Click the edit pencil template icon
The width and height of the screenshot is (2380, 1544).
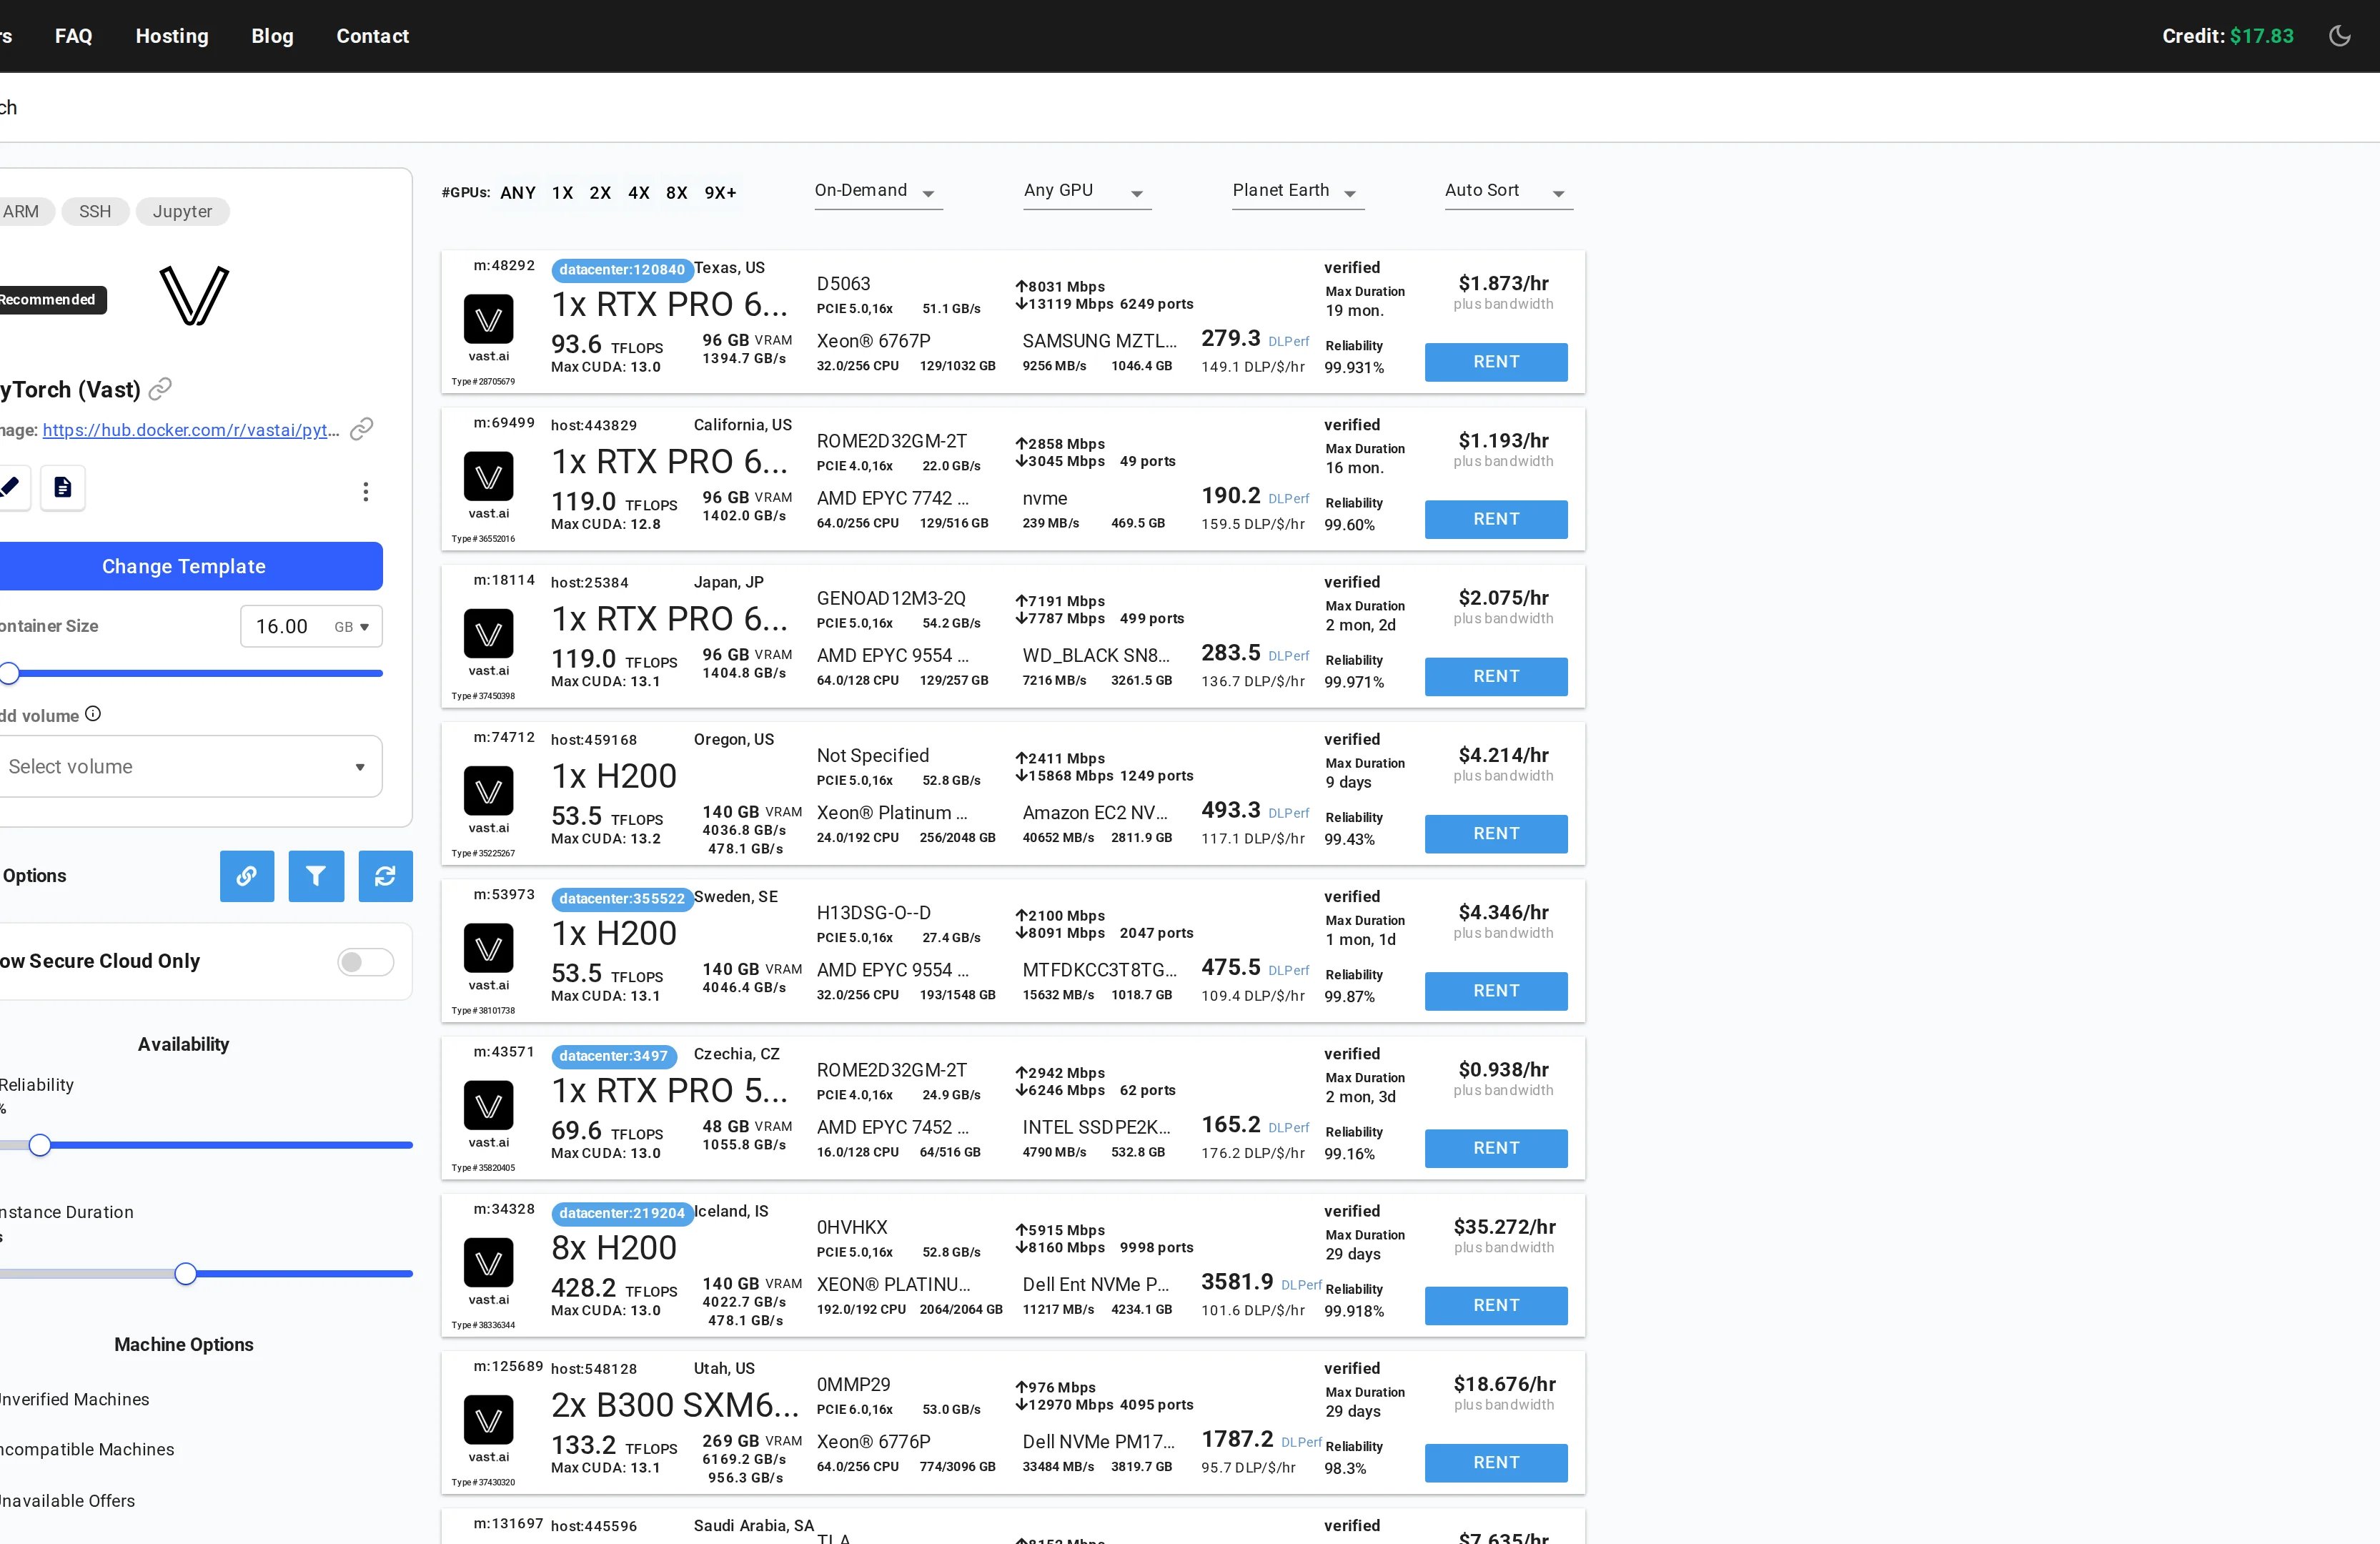click(10, 487)
